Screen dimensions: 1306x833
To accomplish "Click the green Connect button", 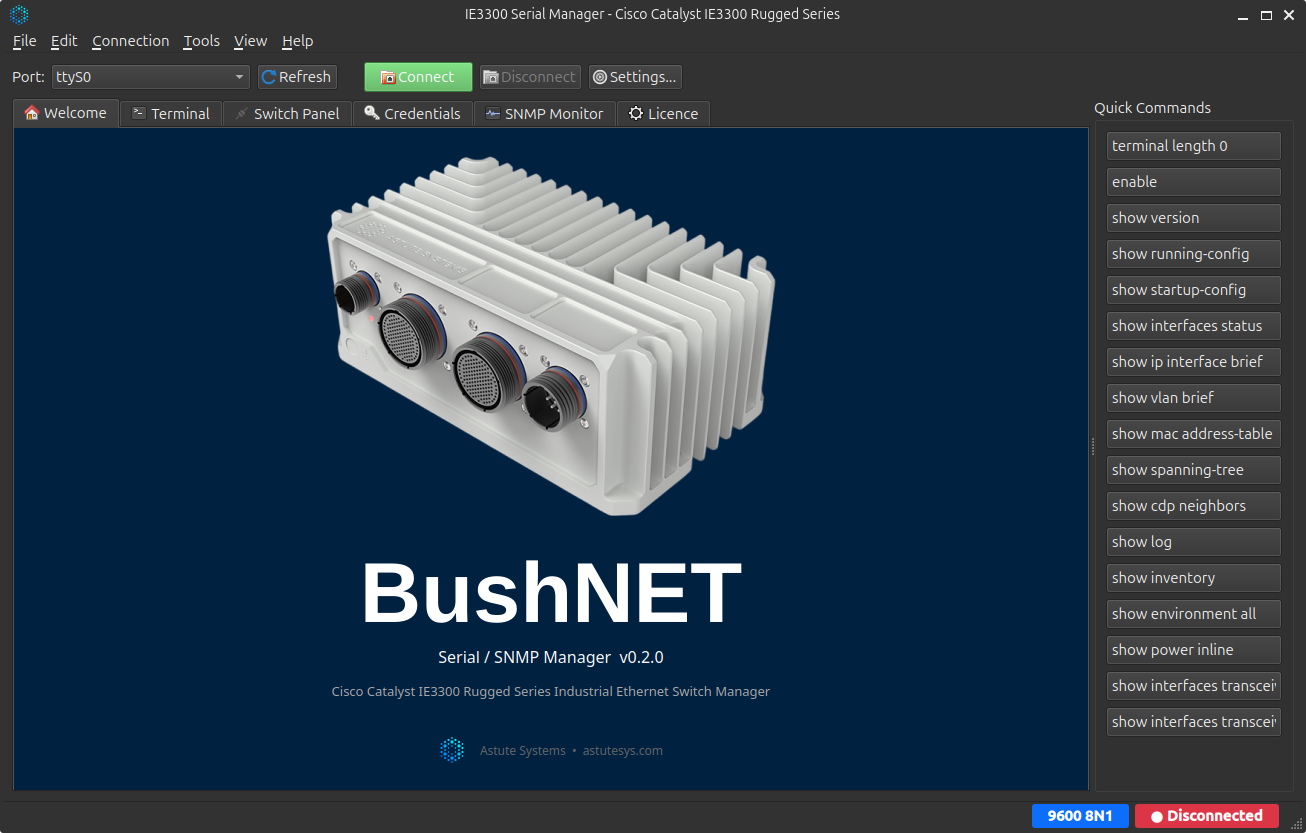I will point(417,76).
